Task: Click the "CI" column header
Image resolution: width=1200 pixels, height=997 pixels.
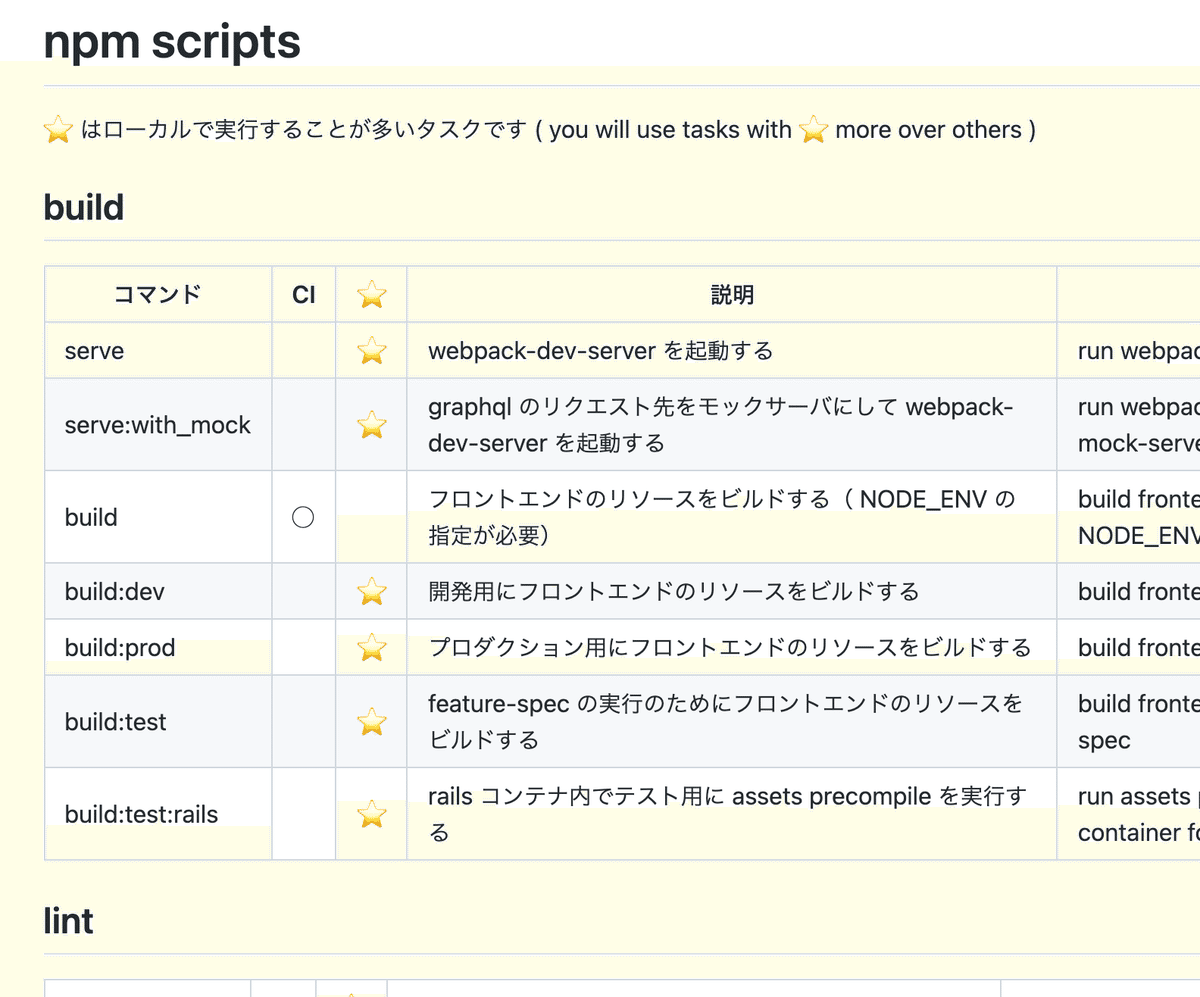Action: pyautogui.click(x=304, y=294)
